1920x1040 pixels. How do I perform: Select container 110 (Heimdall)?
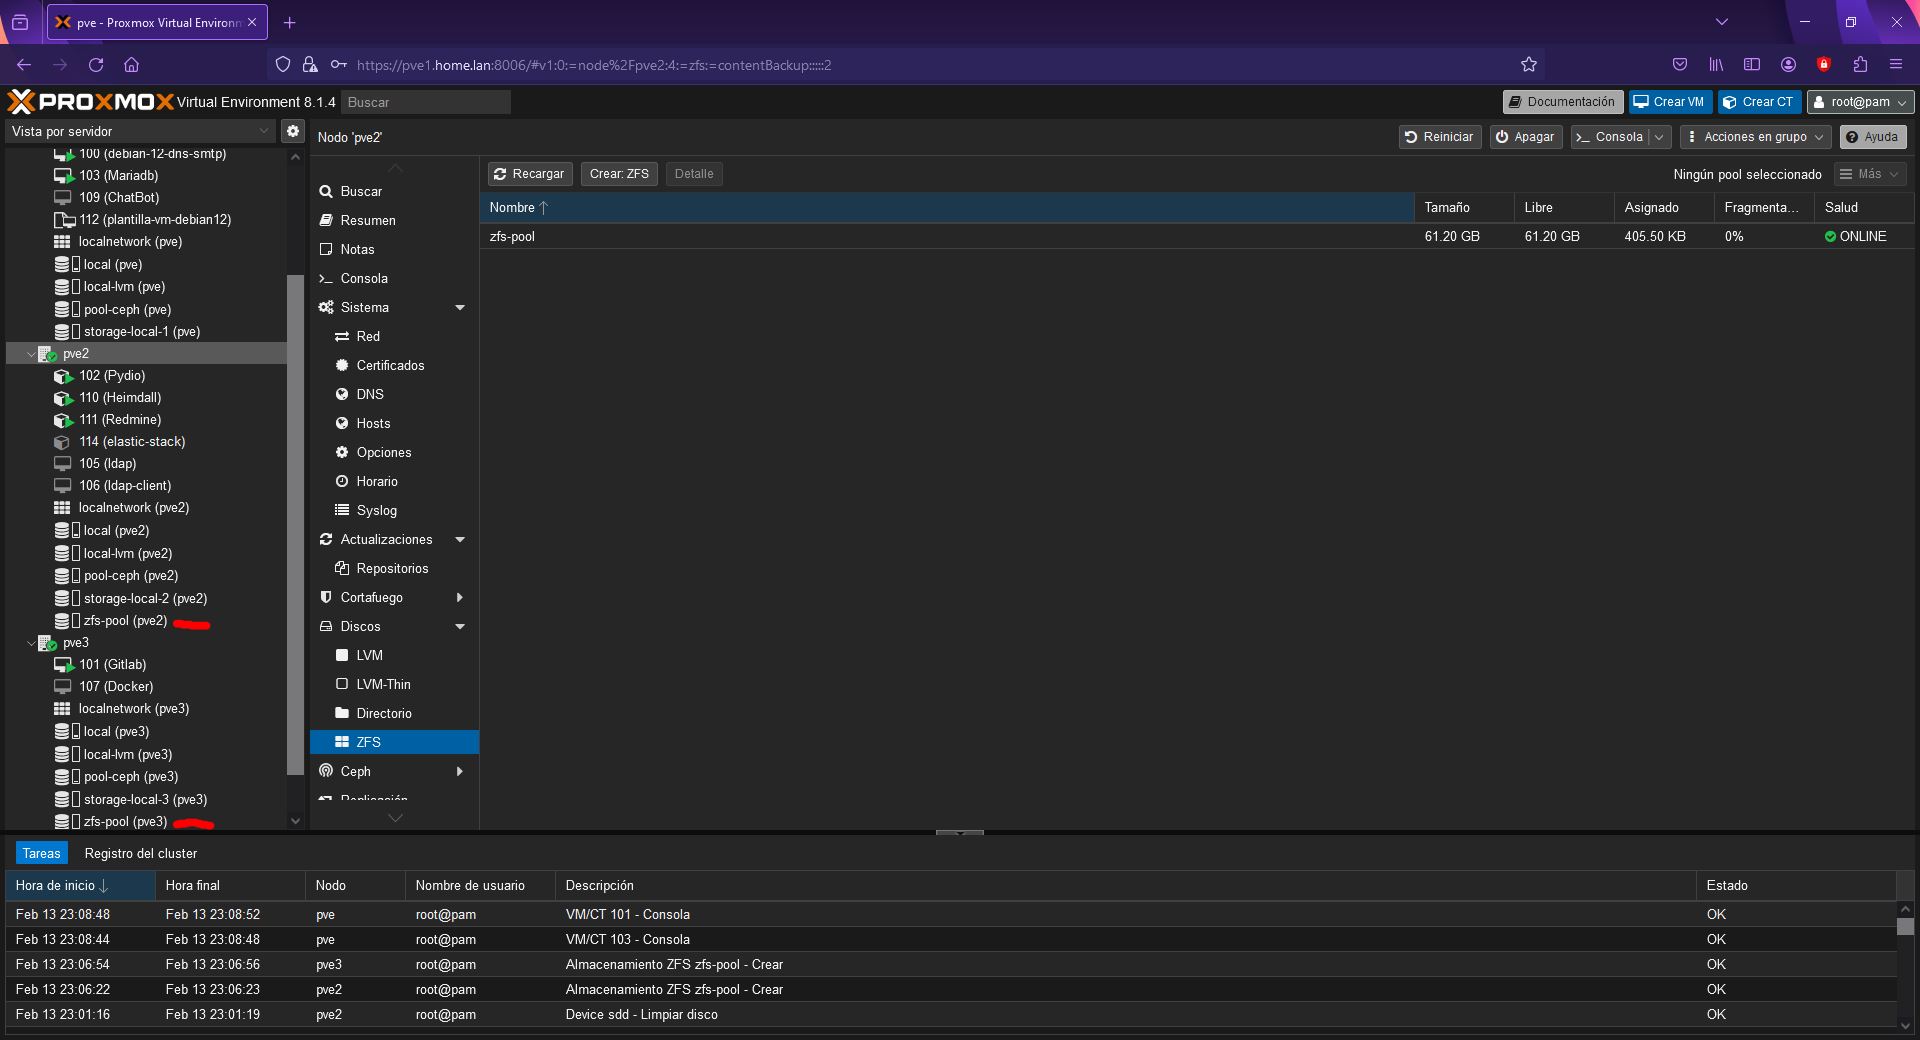pyautogui.click(x=120, y=397)
